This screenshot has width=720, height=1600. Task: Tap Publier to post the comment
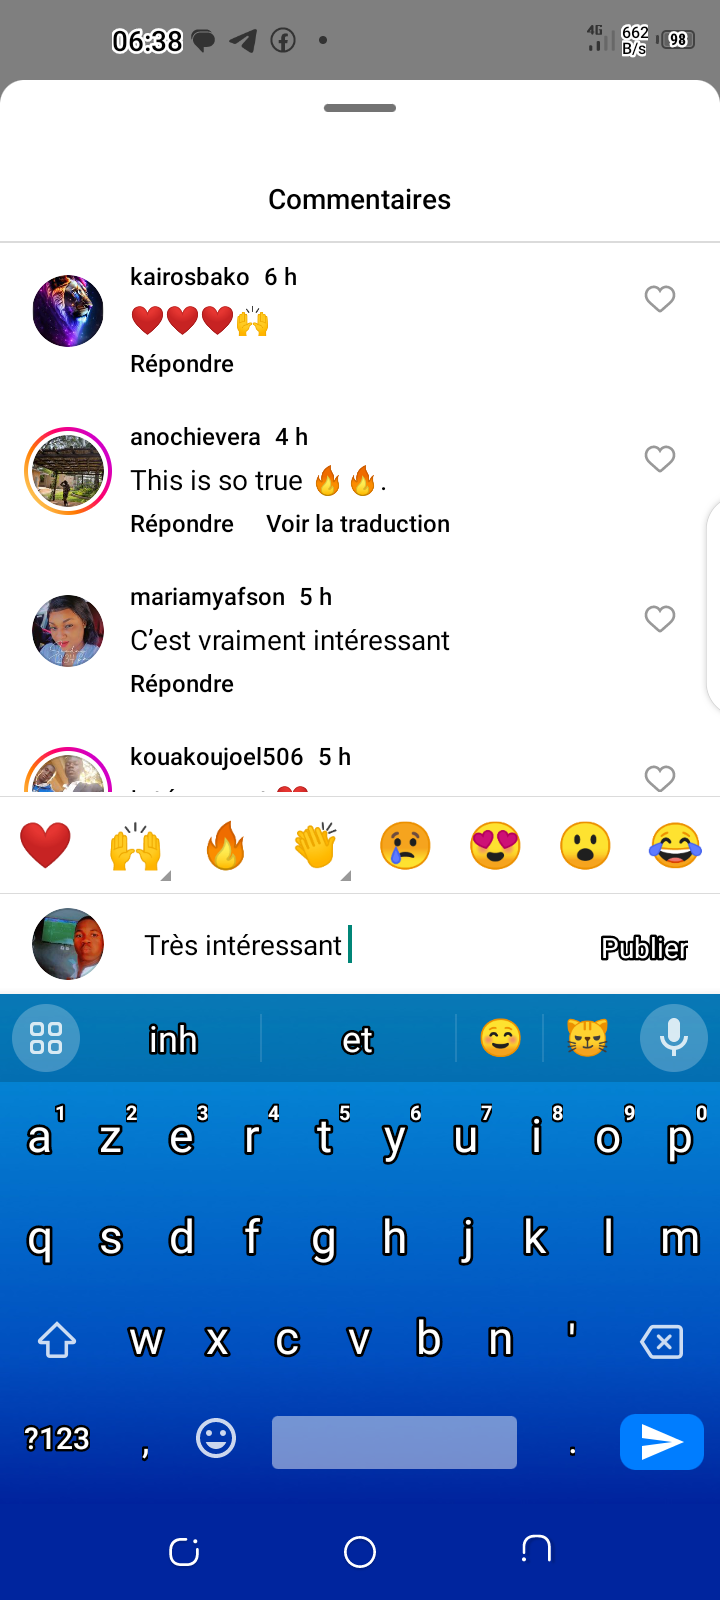point(644,948)
